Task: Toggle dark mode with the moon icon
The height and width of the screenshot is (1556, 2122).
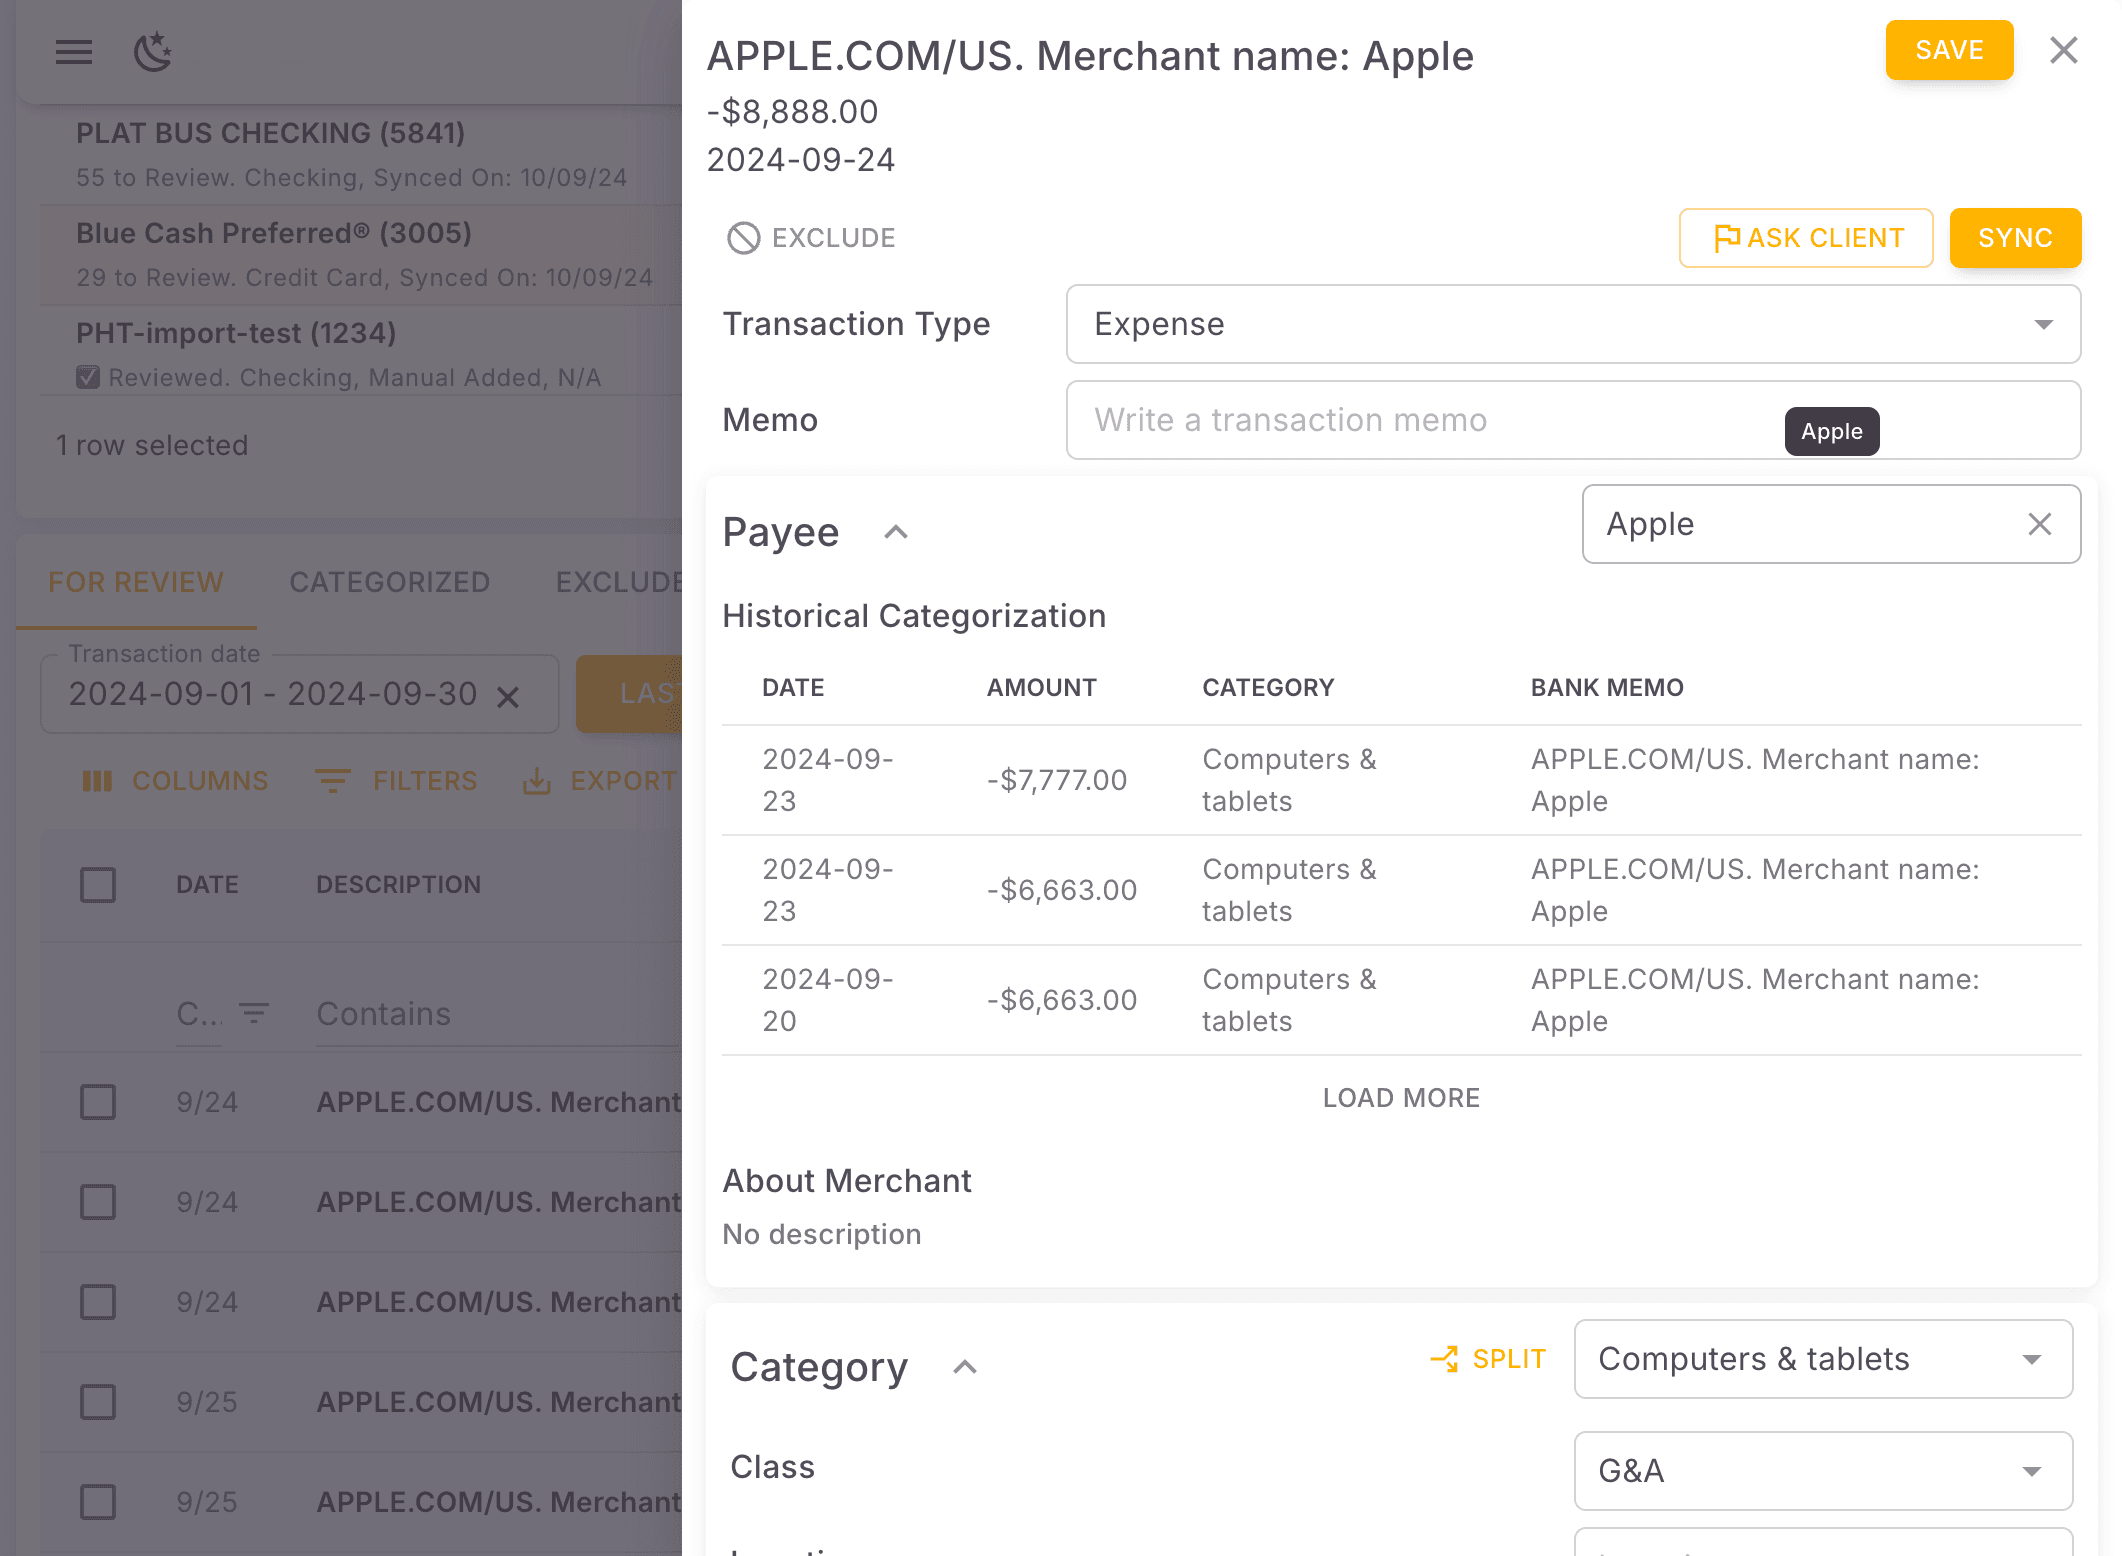Action: tap(152, 52)
